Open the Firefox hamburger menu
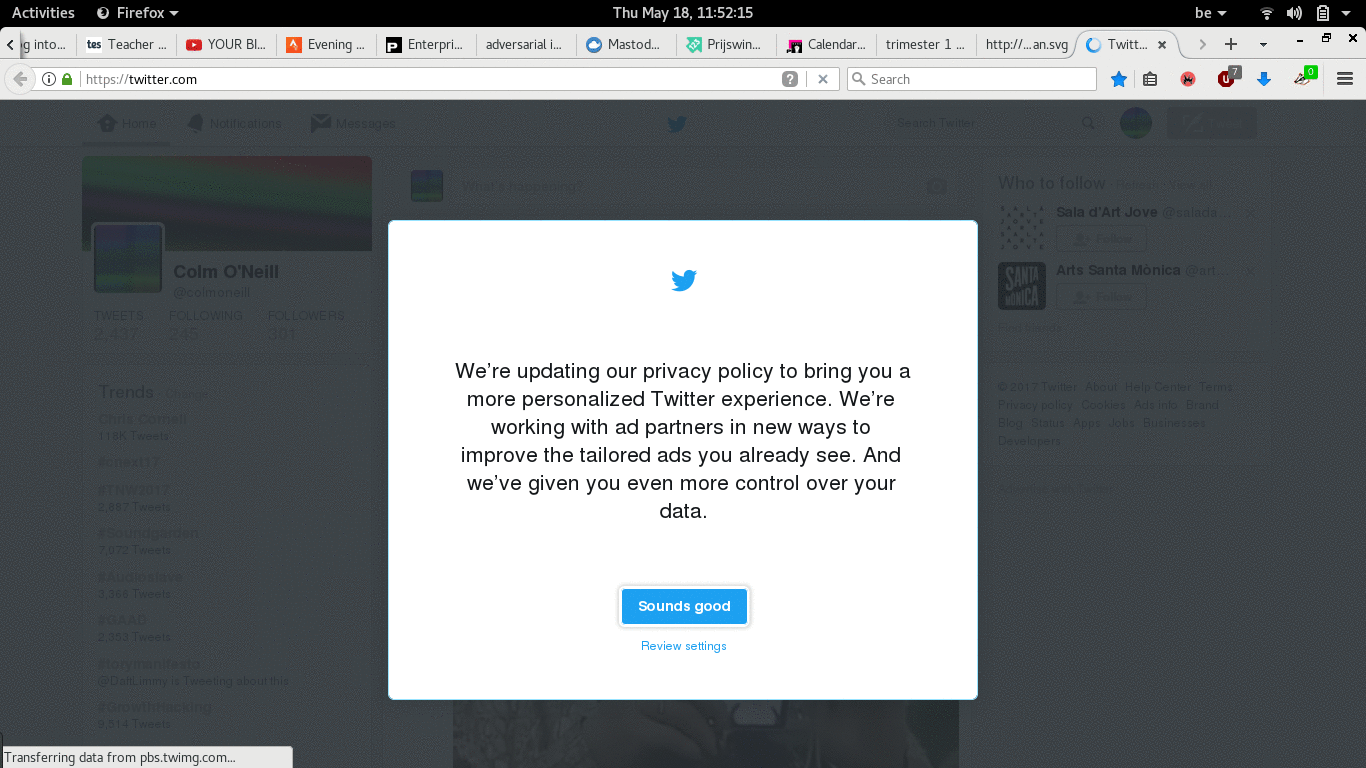 pyautogui.click(x=1345, y=79)
